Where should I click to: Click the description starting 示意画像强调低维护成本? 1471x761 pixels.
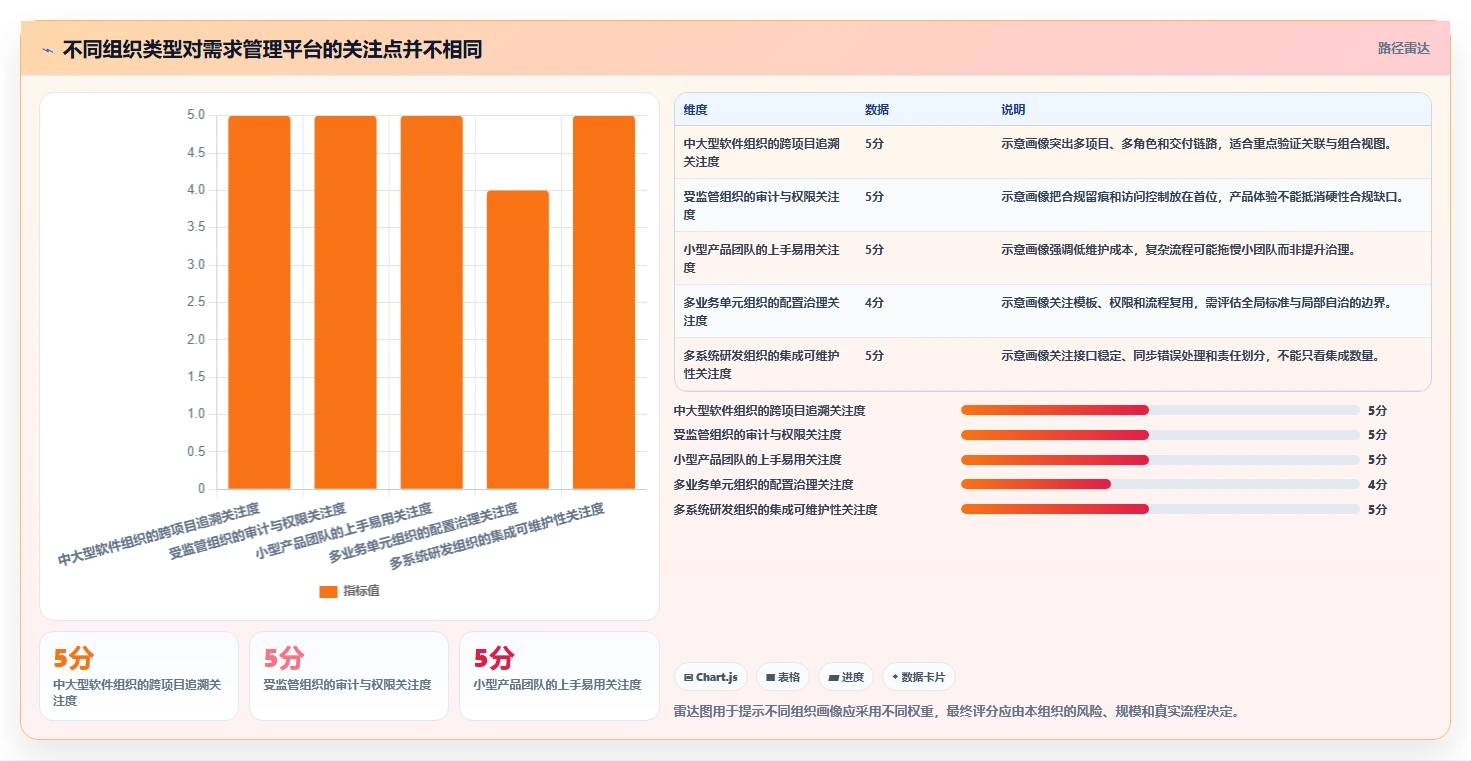tap(1178, 249)
